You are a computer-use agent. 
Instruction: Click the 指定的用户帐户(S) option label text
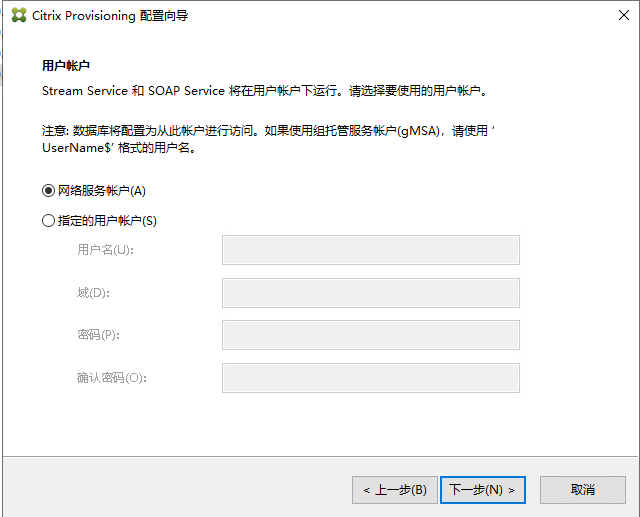[107, 221]
